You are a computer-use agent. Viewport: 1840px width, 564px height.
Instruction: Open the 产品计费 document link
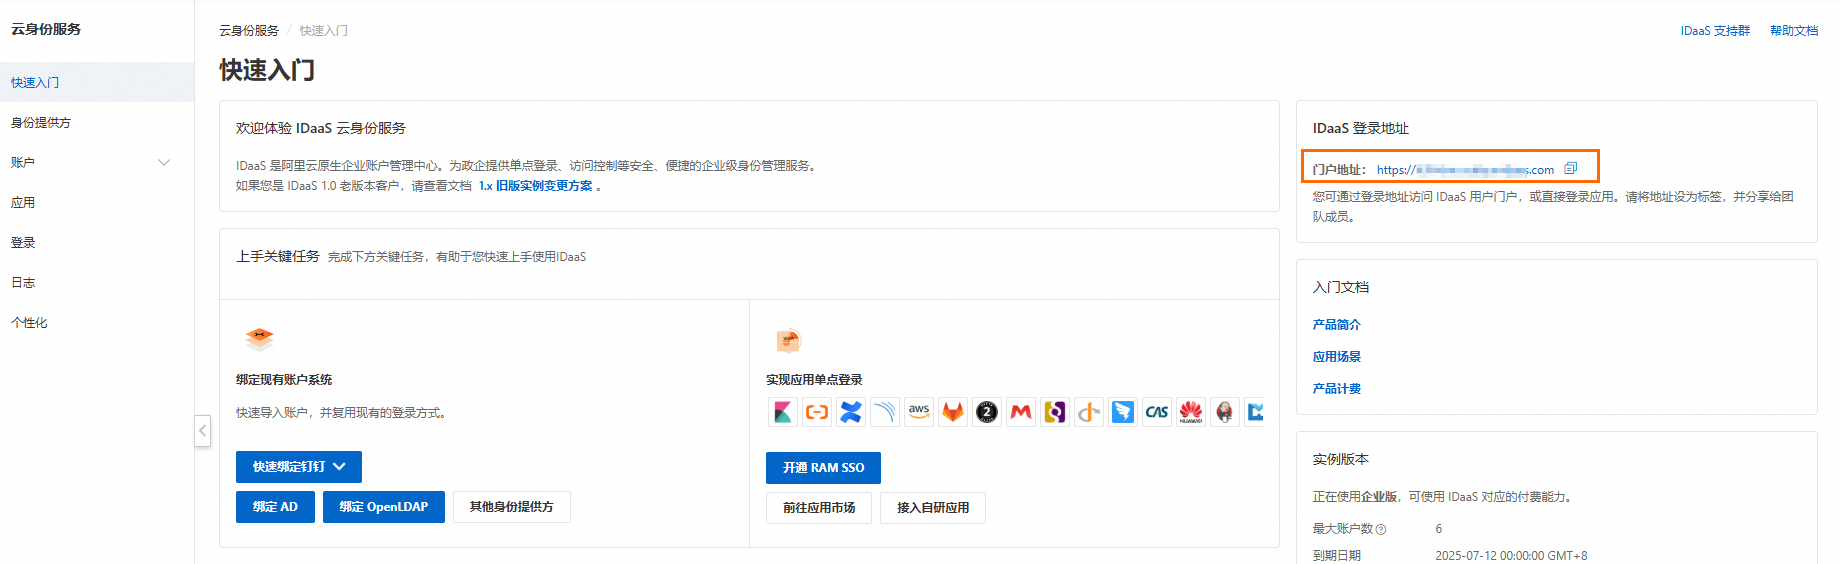(1337, 389)
